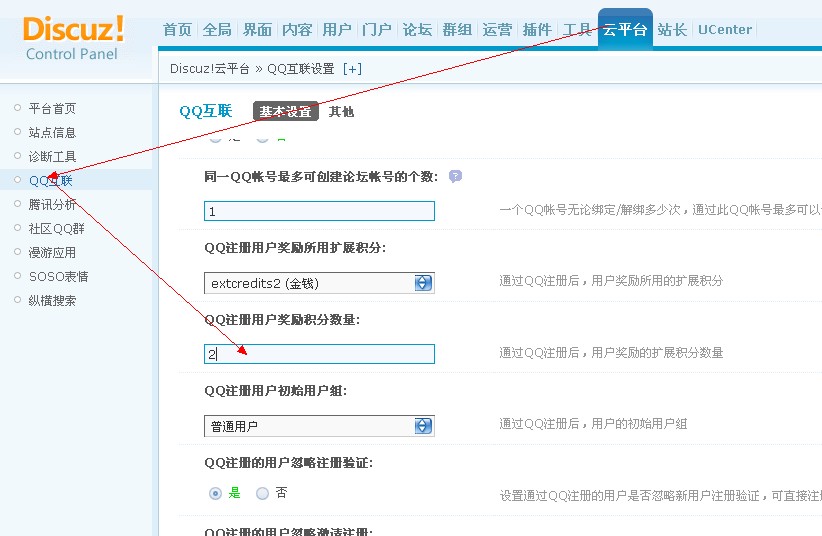Open SOSO表情 in sidebar

pos(59,276)
